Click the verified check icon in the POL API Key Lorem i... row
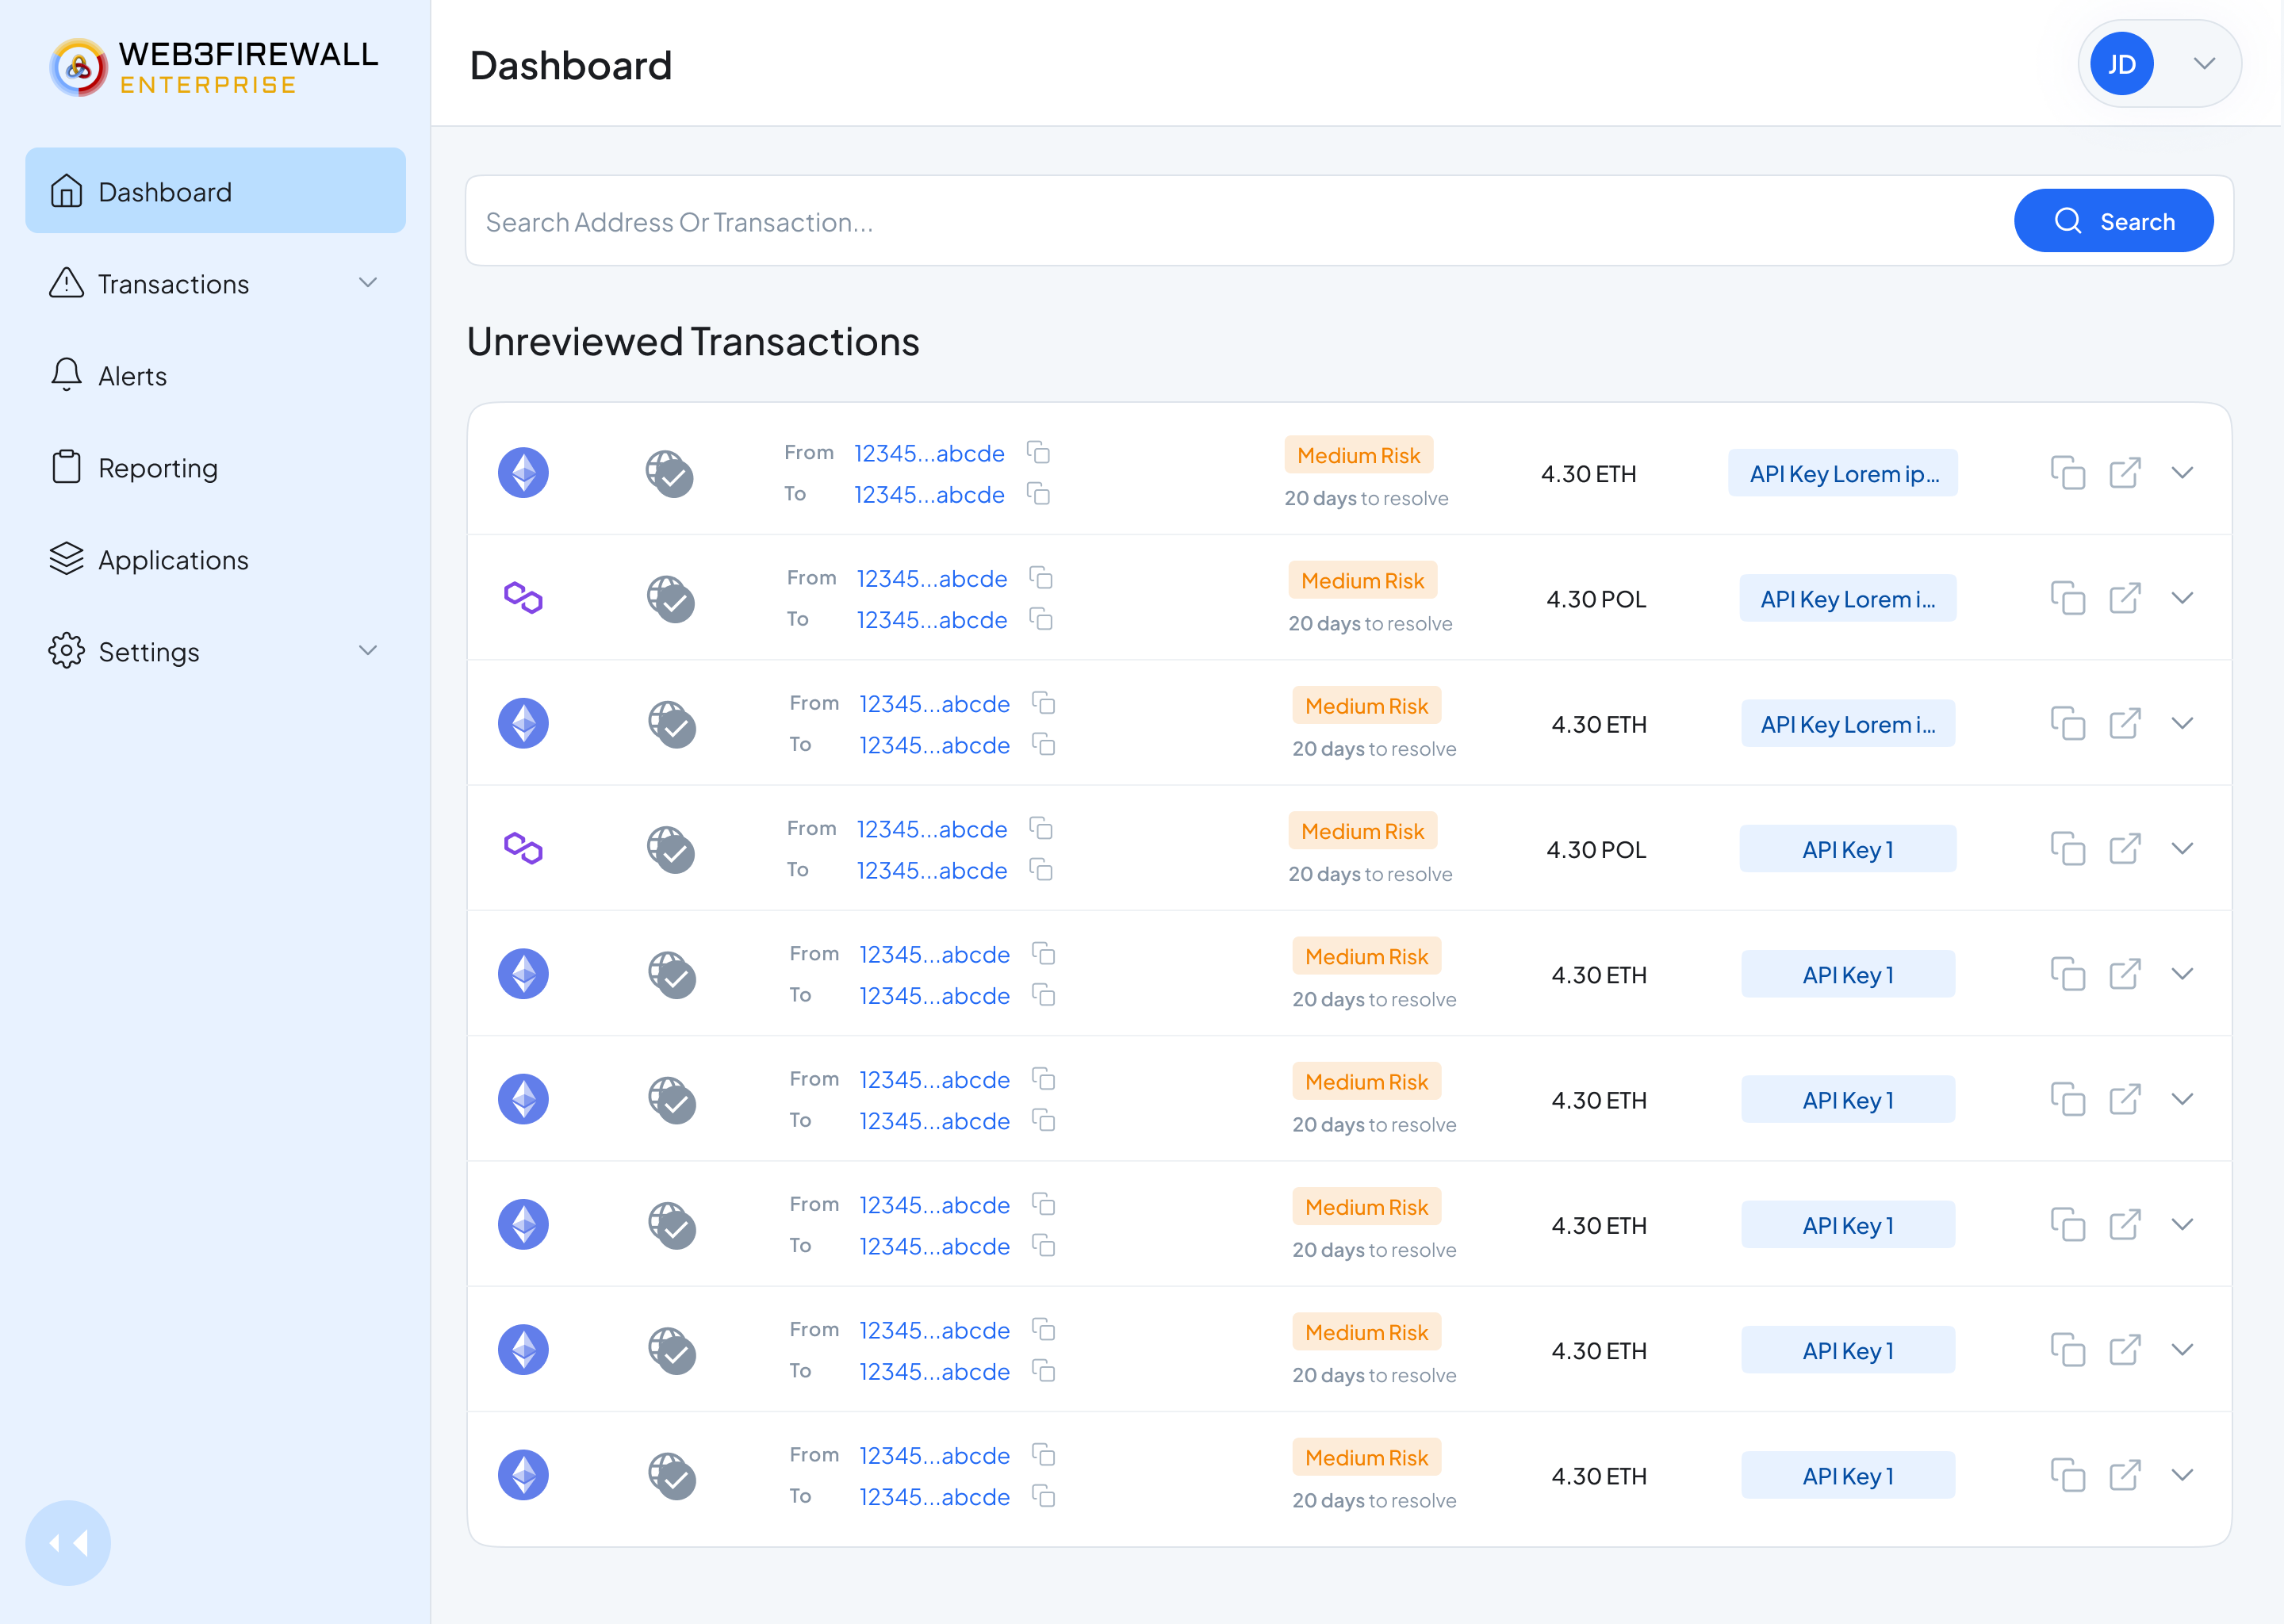The image size is (2284, 1624). [x=671, y=599]
